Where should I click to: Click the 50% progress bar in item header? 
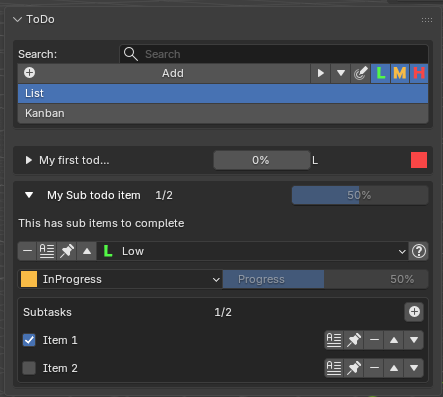click(360, 195)
